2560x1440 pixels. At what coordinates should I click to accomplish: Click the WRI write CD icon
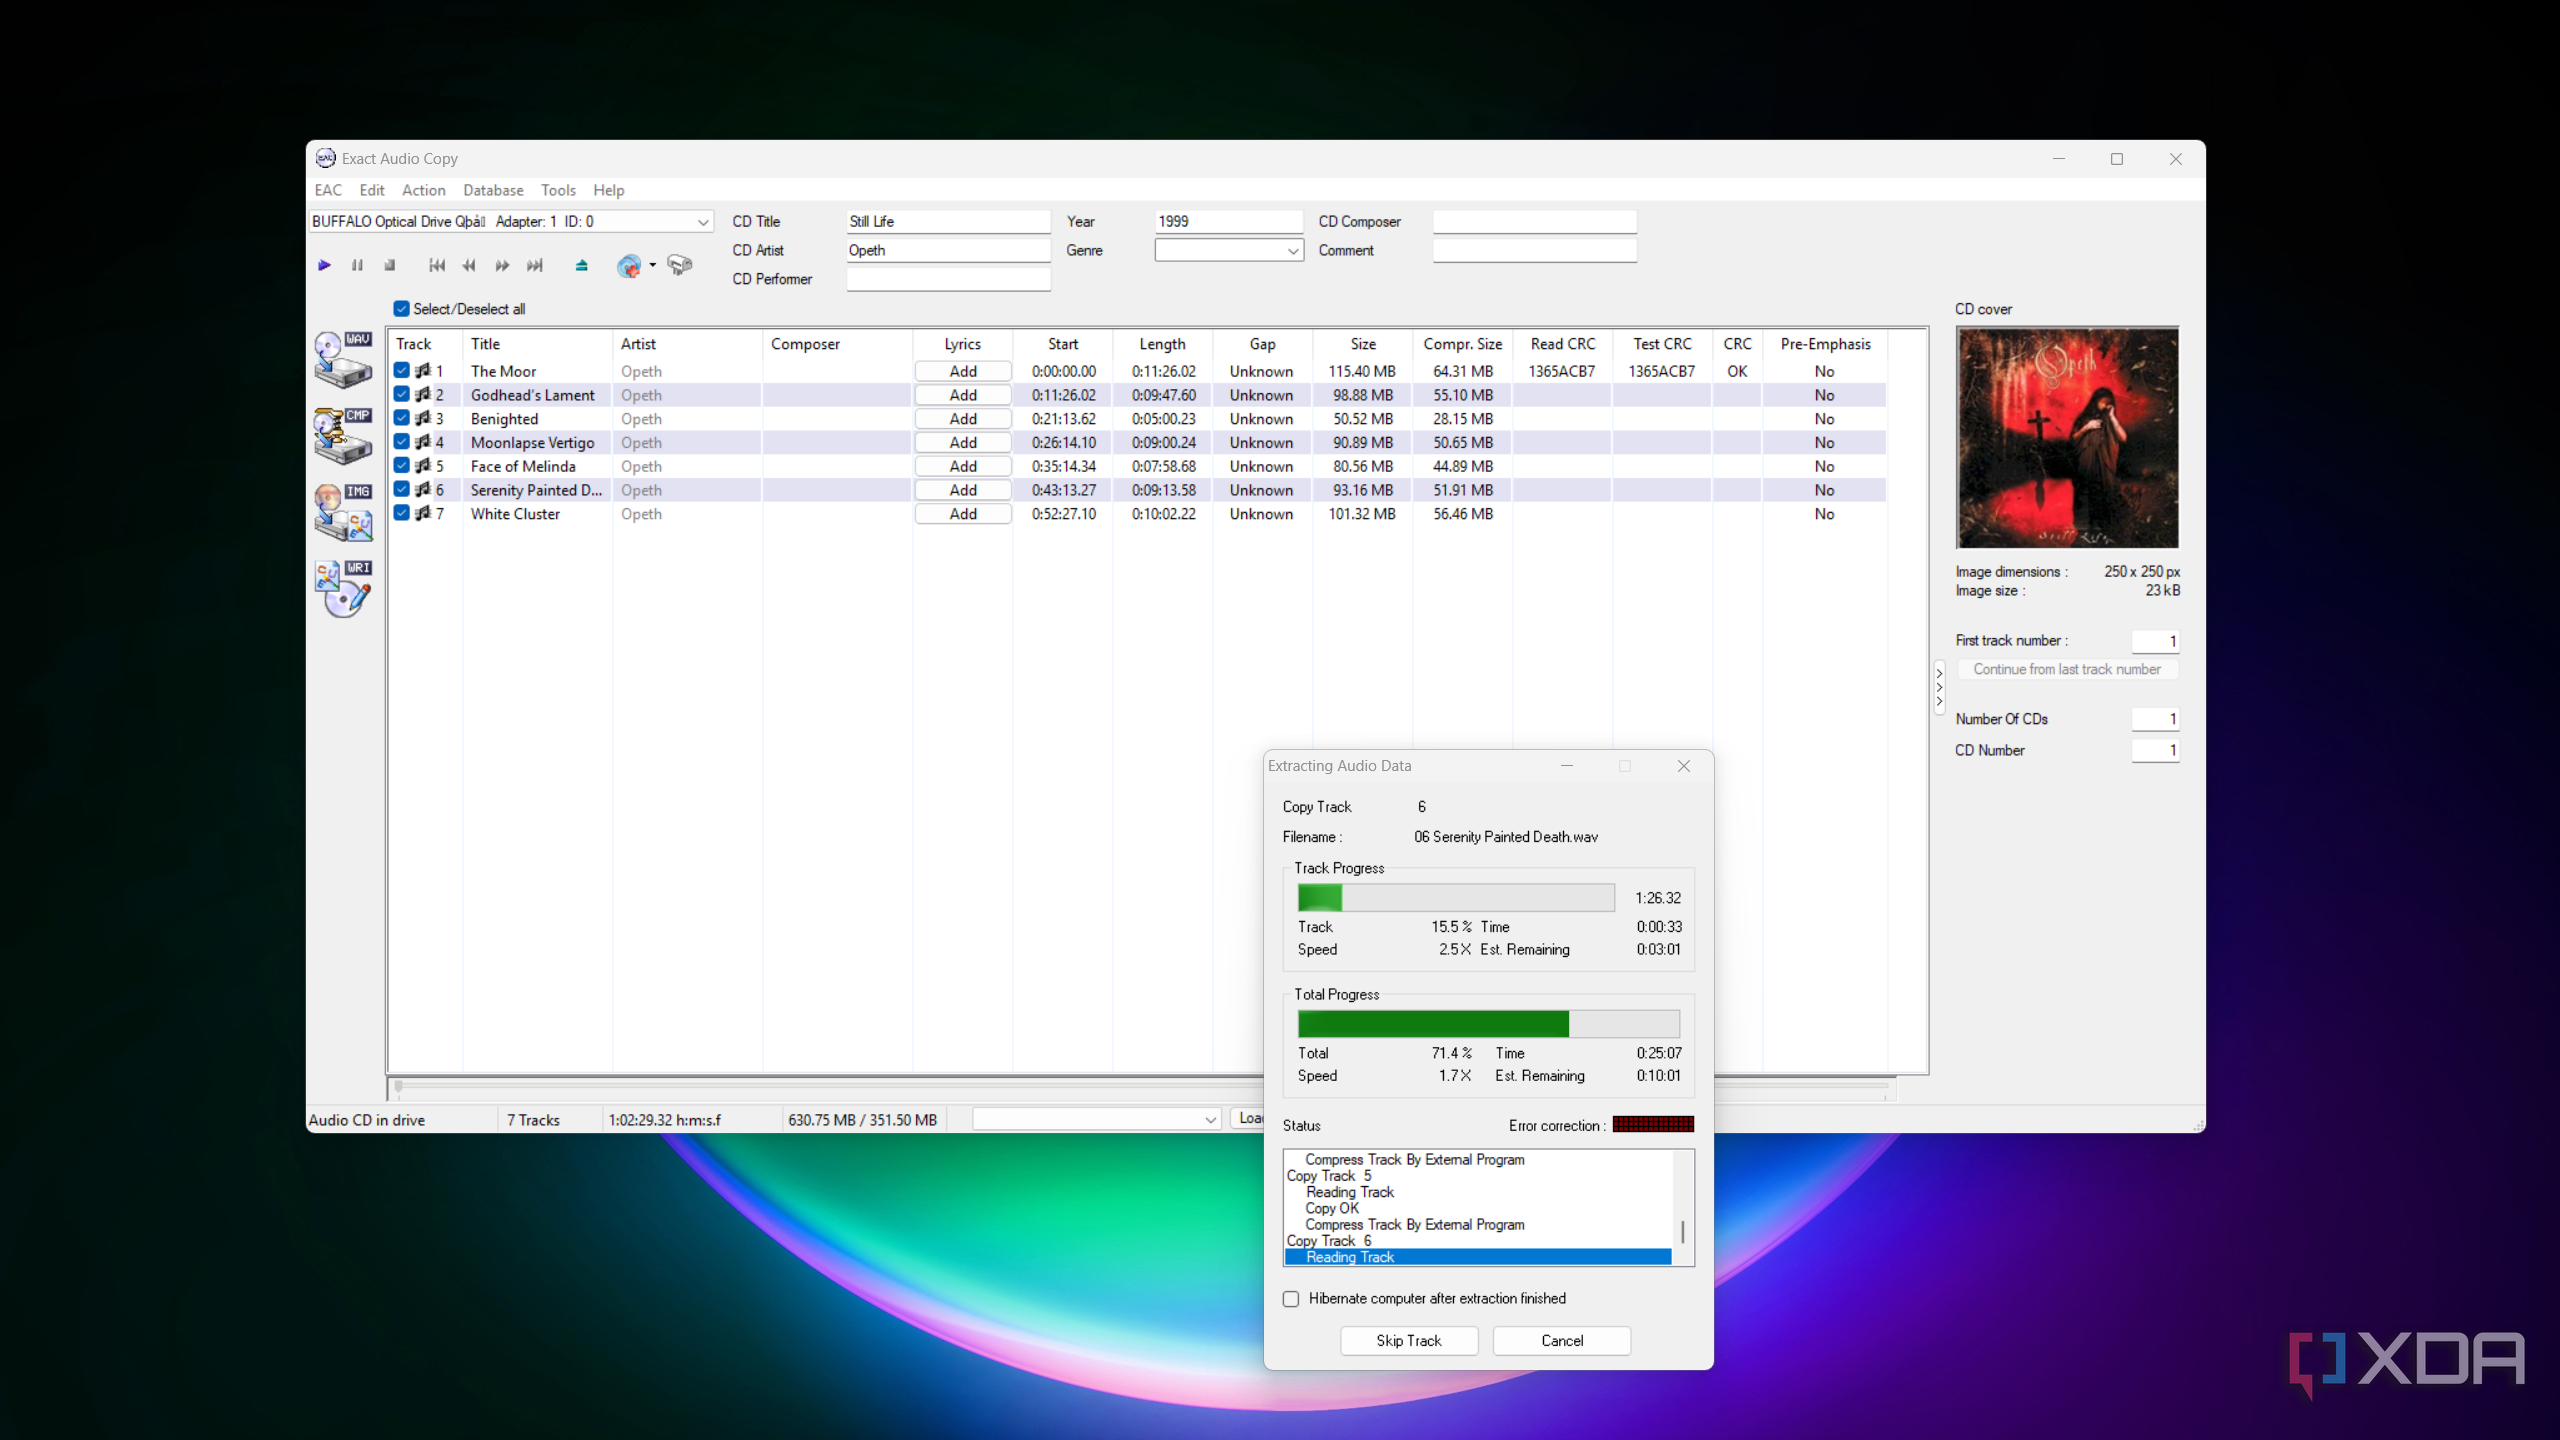[343, 588]
